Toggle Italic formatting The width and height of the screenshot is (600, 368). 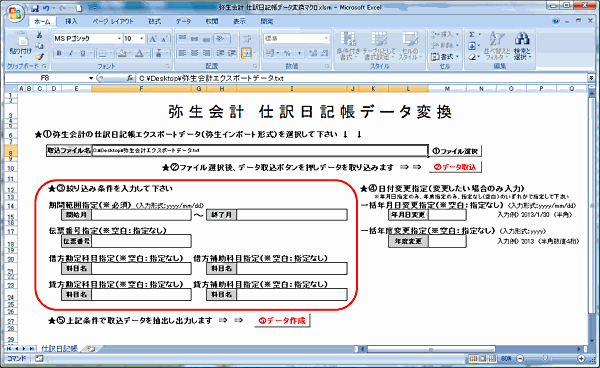[71, 53]
